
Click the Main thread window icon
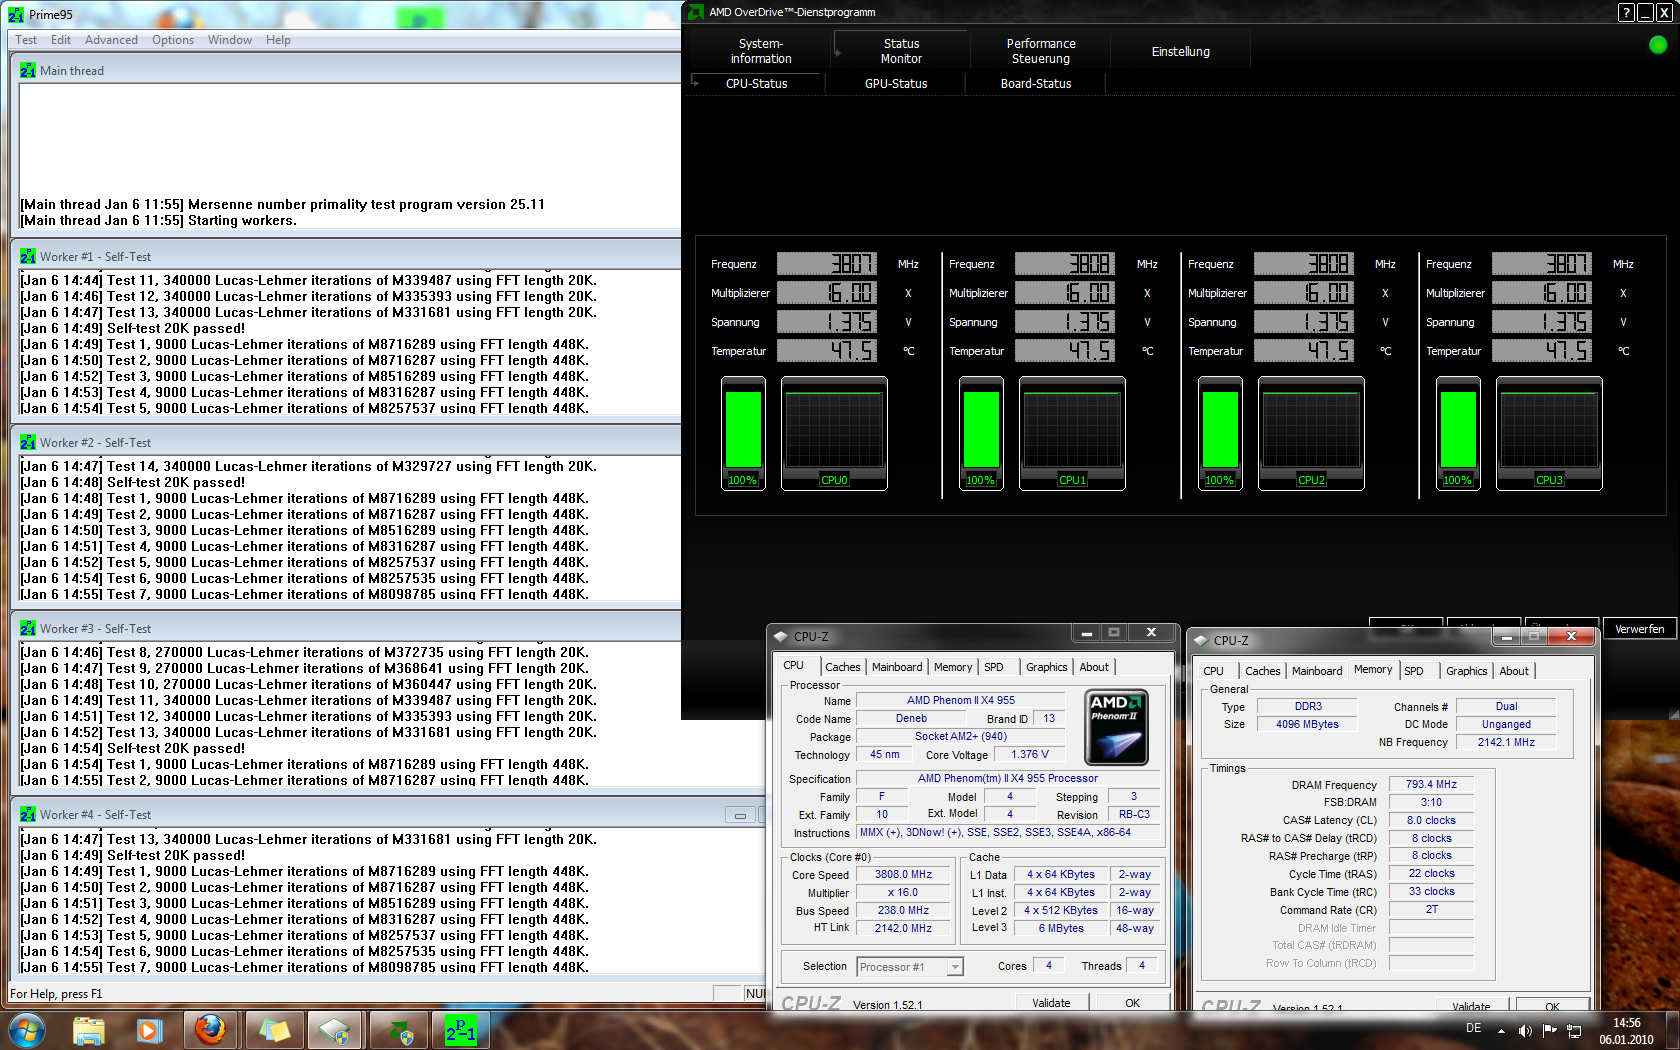[28, 71]
